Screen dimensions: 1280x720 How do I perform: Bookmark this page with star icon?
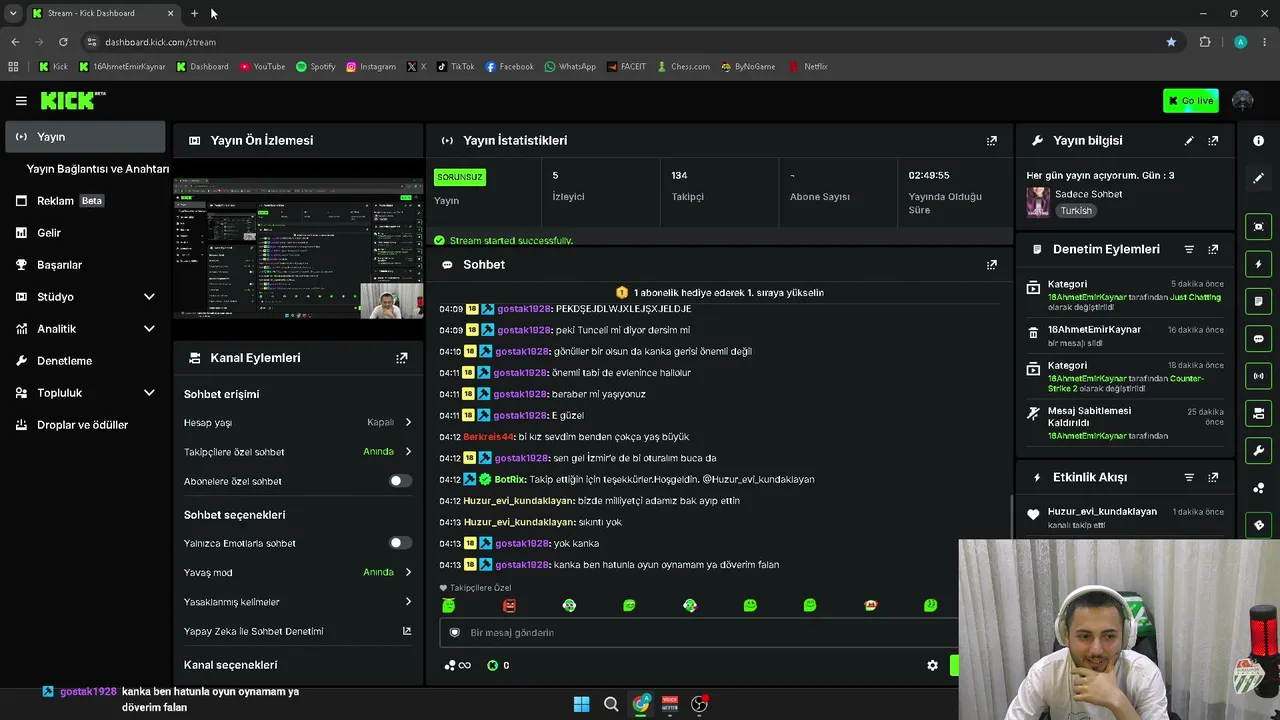pyautogui.click(x=1171, y=42)
